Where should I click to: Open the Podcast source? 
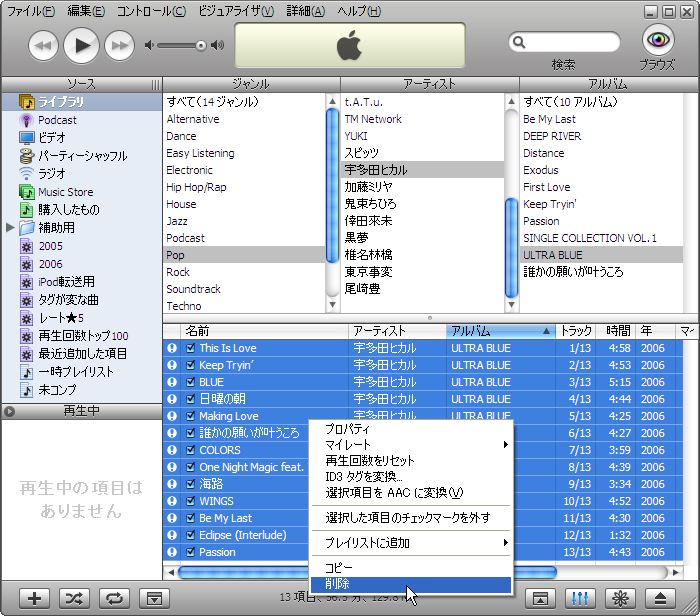(x=82, y=120)
